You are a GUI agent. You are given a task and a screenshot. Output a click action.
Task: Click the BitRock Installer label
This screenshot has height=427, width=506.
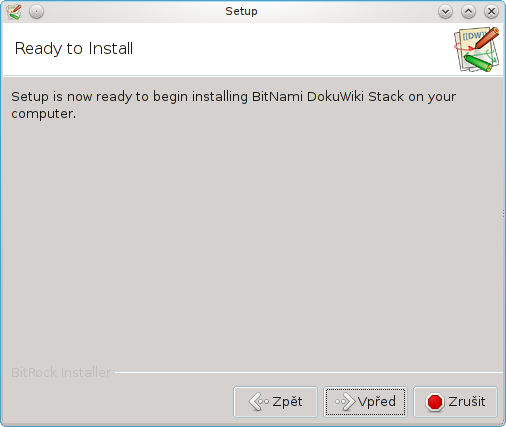point(61,372)
